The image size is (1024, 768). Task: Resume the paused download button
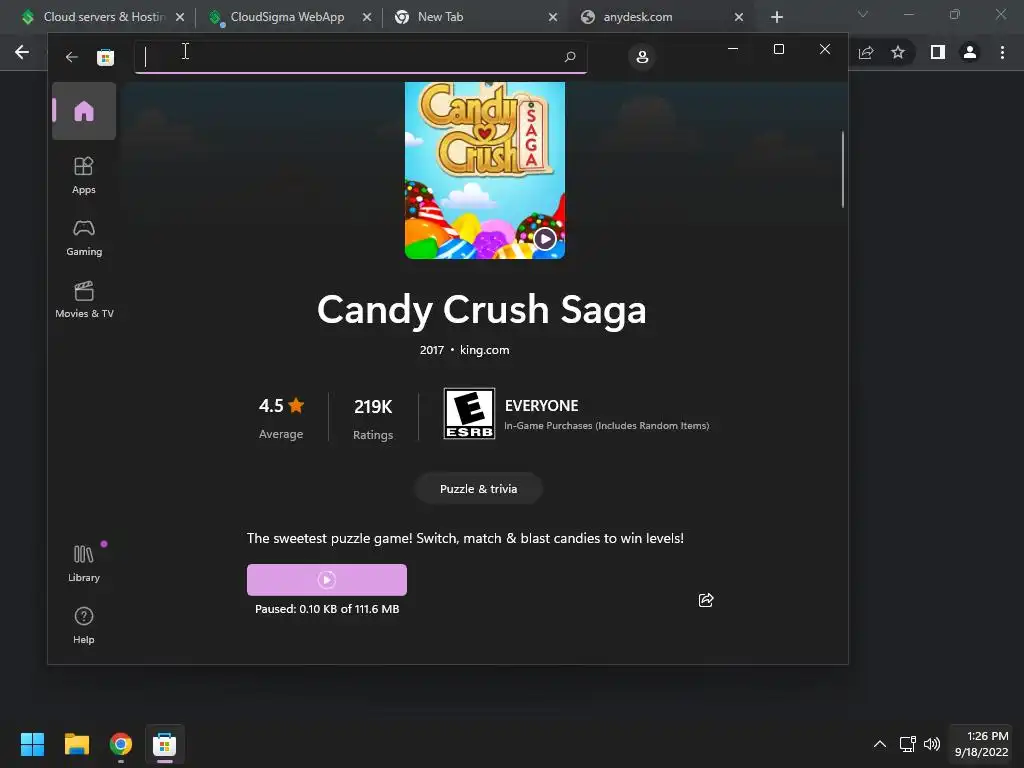[x=327, y=580]
